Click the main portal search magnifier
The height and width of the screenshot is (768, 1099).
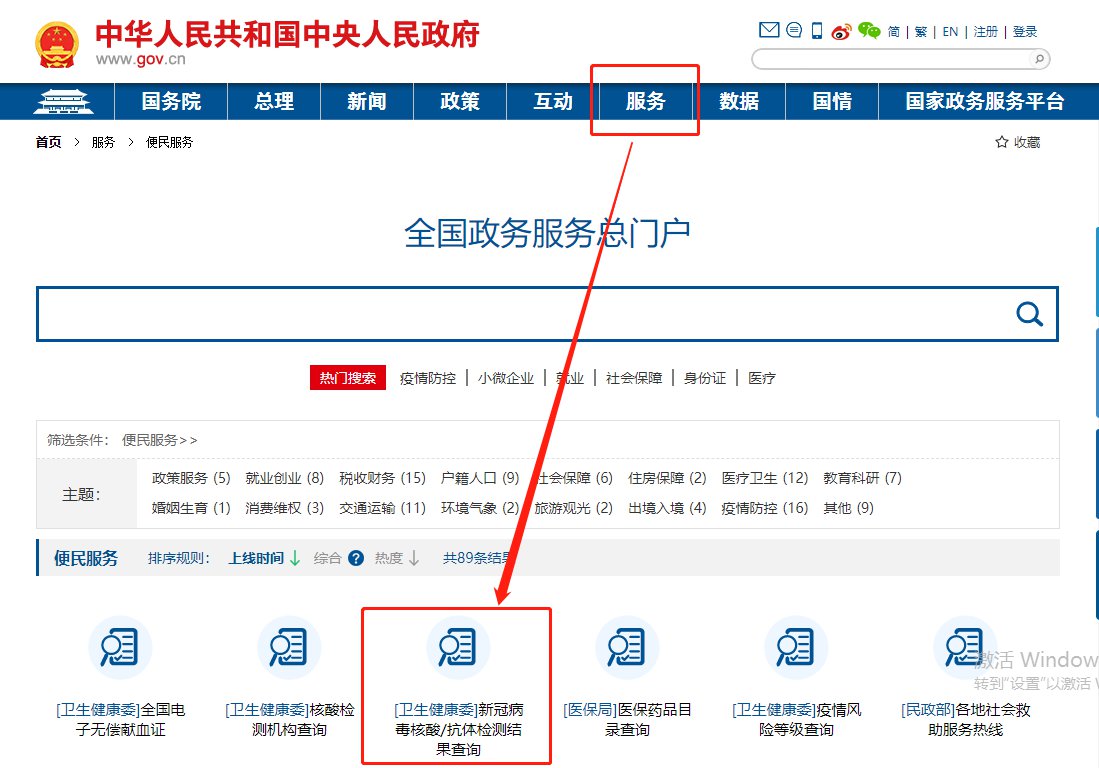(x=1029, y=314)
